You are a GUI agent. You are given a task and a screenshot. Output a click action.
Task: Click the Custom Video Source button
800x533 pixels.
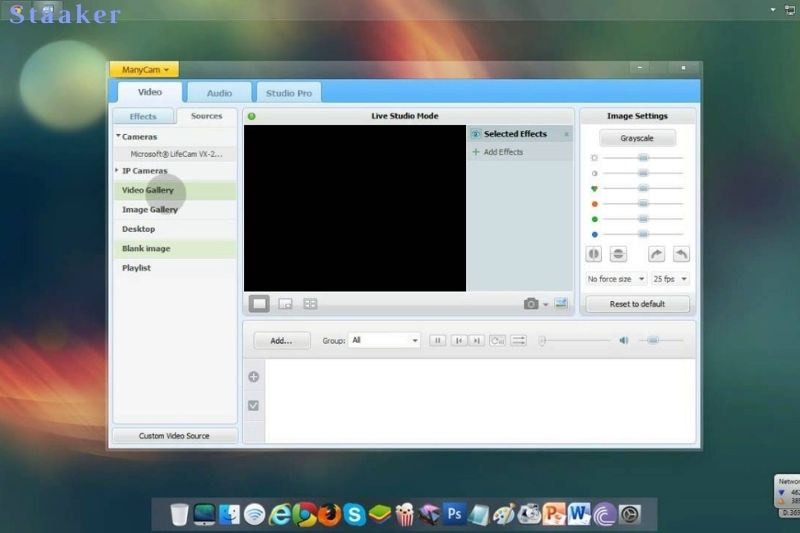click(174, 436)
